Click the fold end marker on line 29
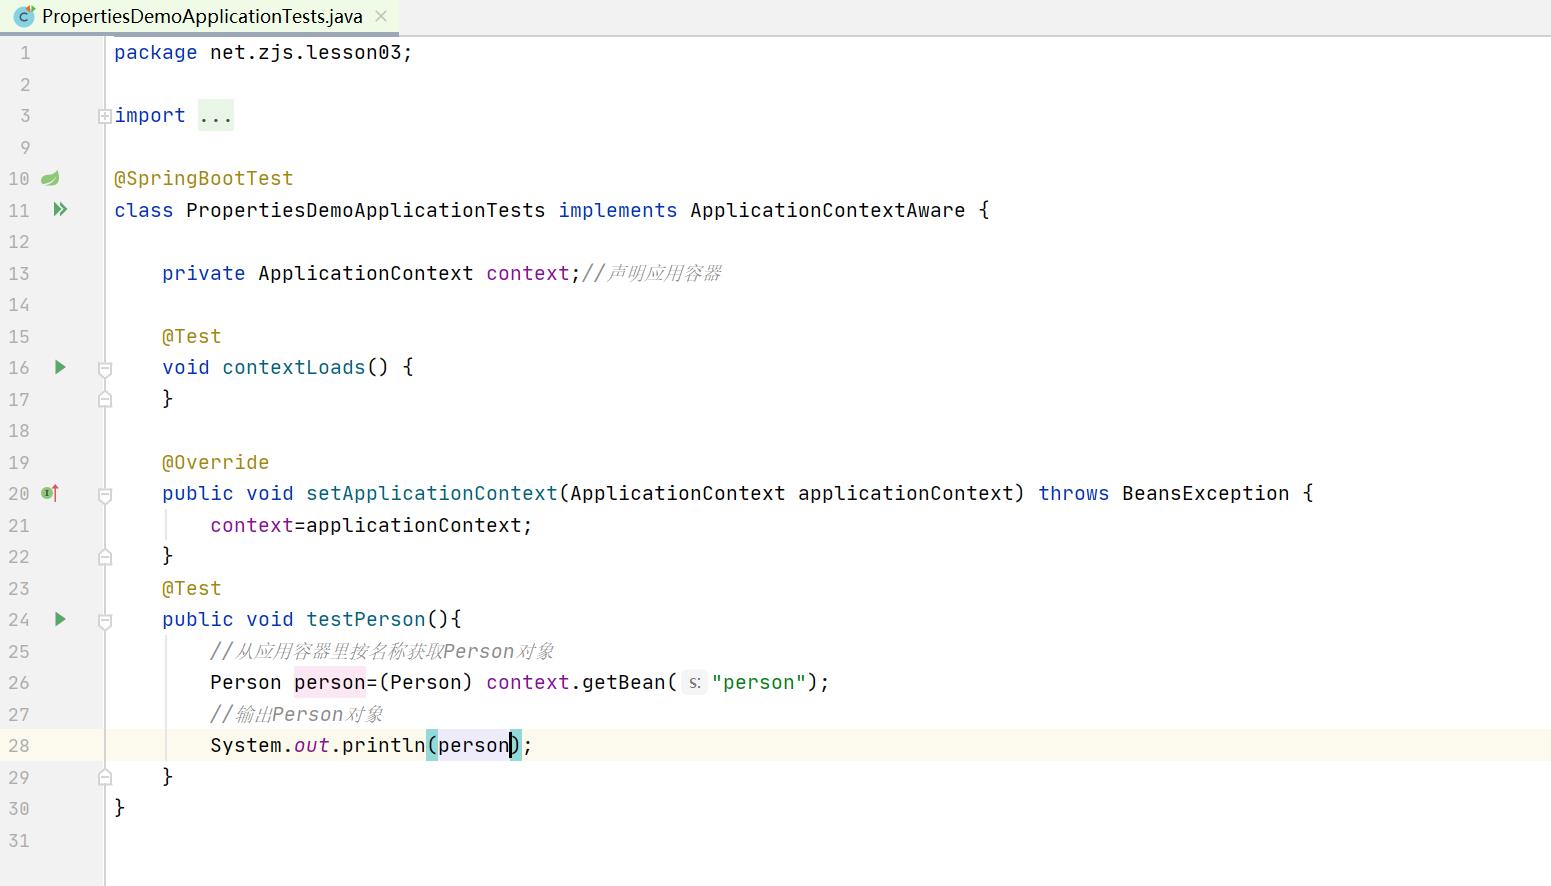This screenshot has width=1551, height=886. click(105, 777)
